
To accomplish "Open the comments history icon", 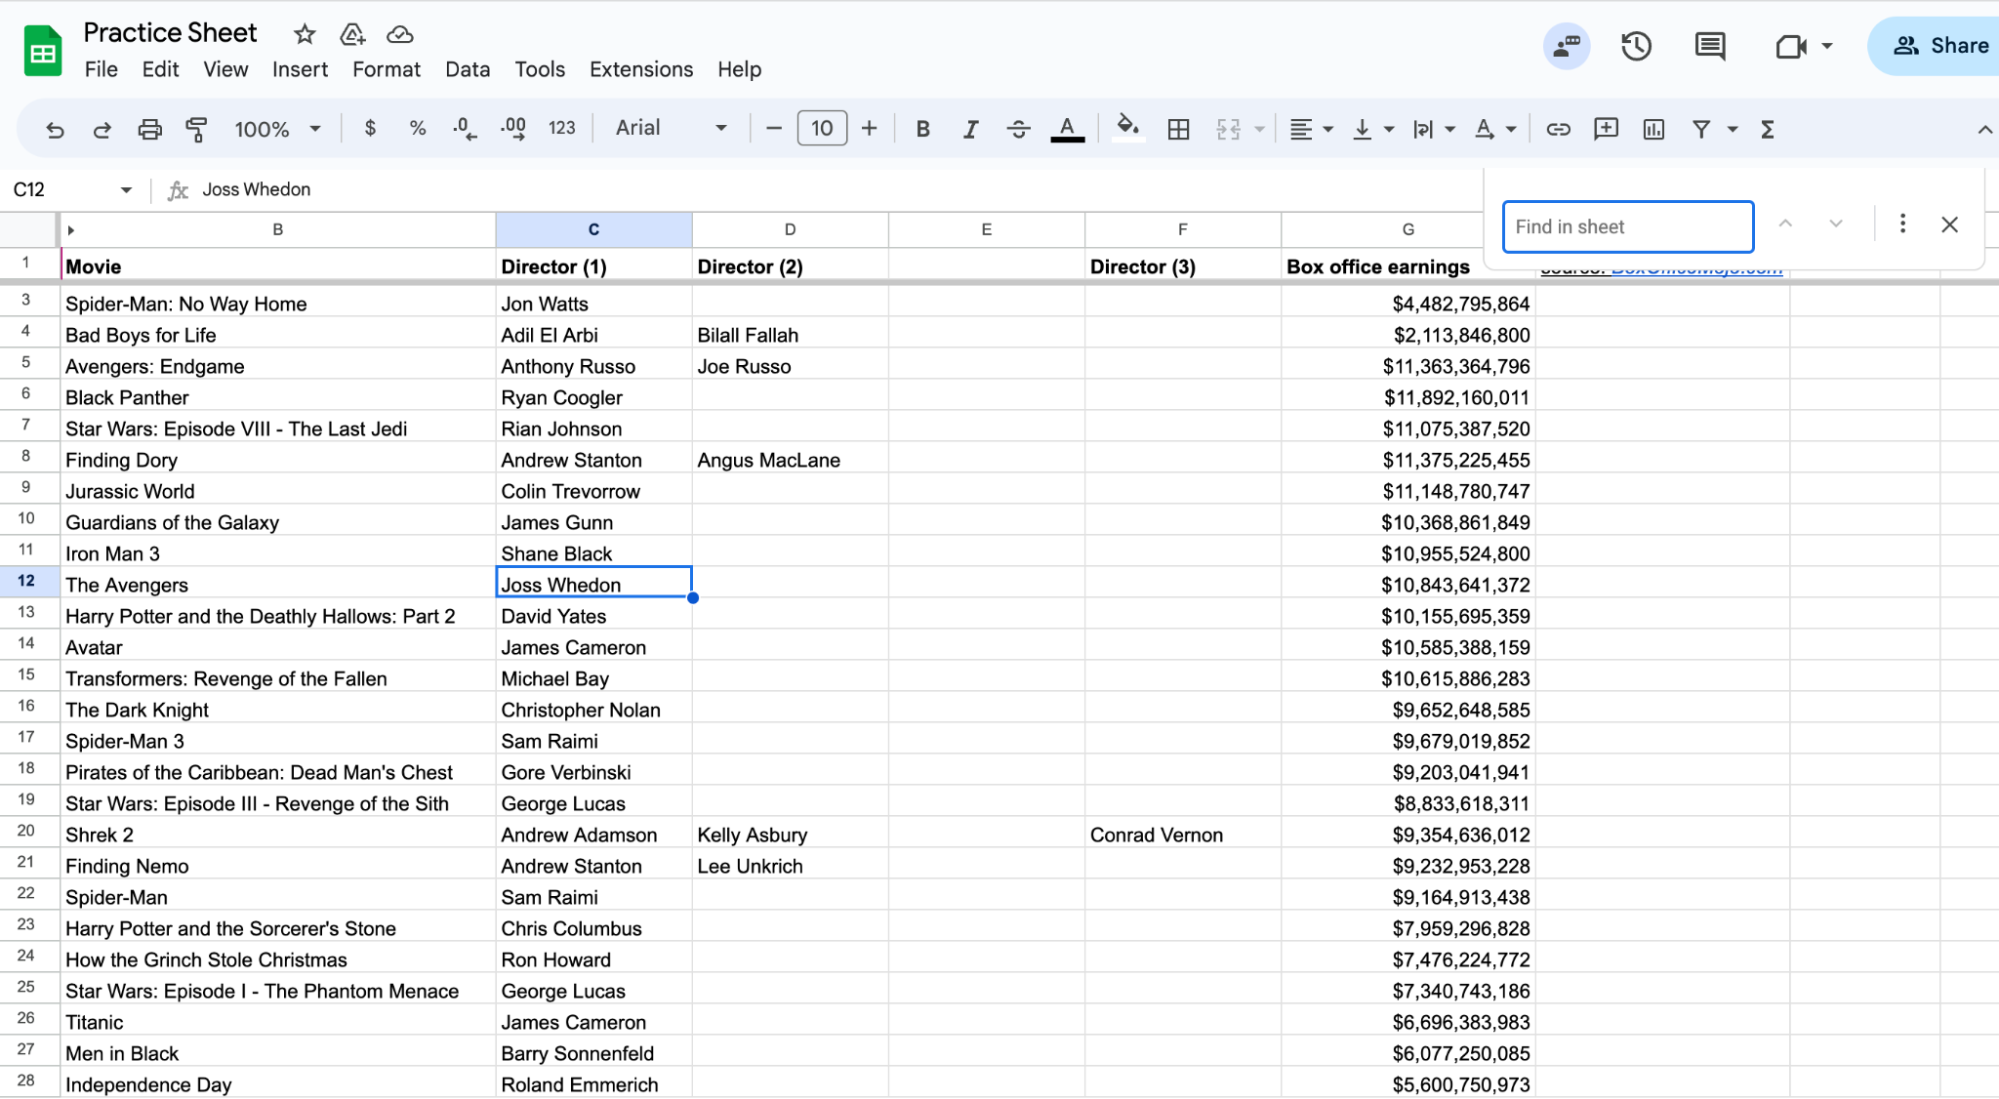I will (x=1710, y=46).
